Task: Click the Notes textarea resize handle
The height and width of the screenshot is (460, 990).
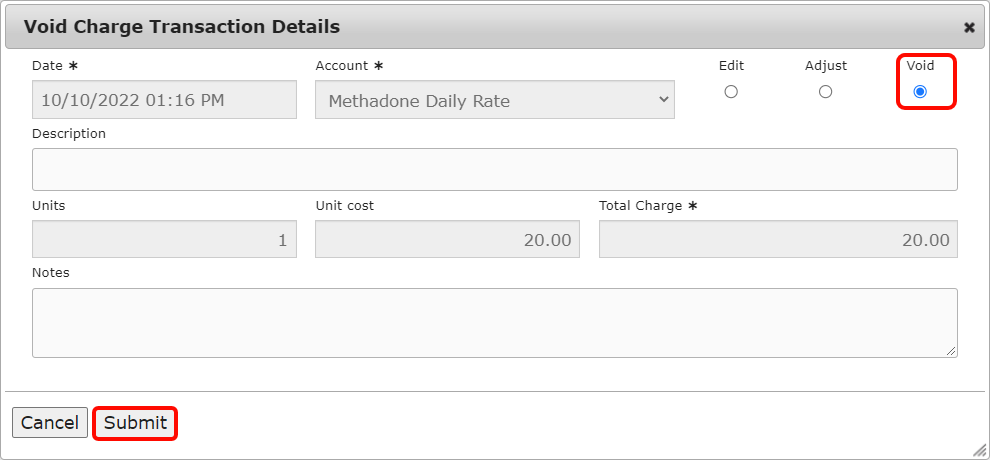Action: pyautogui.click(x=951, y=351)
